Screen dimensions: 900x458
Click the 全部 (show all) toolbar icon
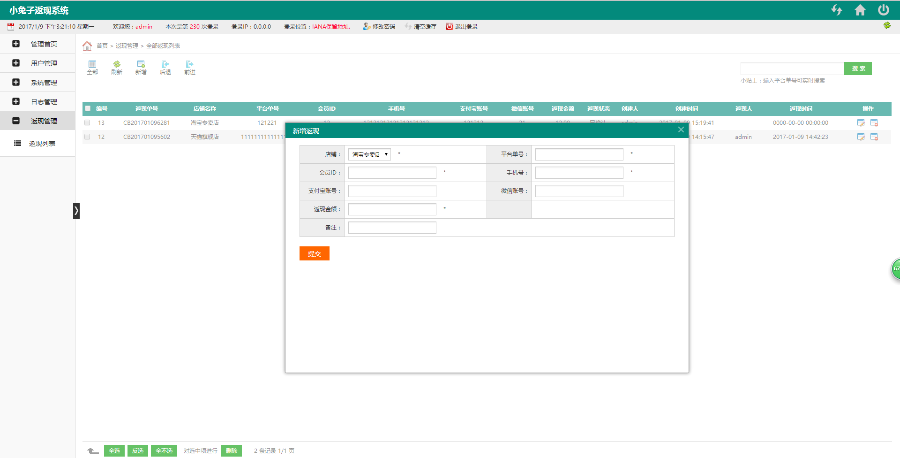(92, 67)
